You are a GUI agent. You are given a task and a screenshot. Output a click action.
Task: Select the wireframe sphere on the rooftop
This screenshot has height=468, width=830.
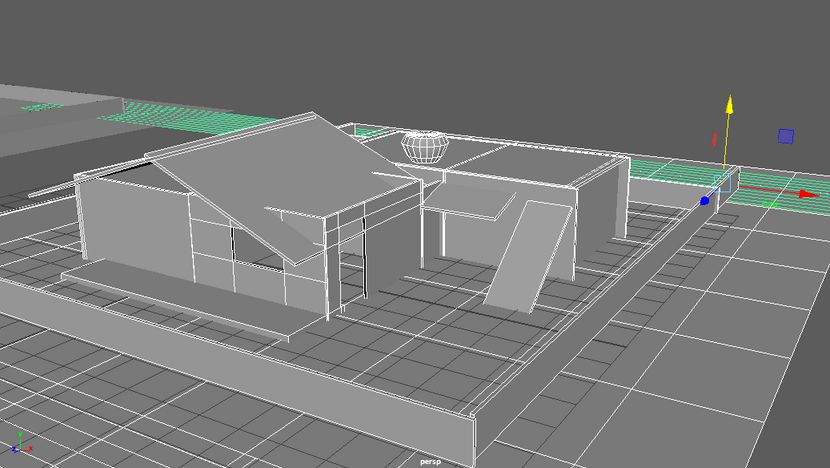(x=425, y=146)
